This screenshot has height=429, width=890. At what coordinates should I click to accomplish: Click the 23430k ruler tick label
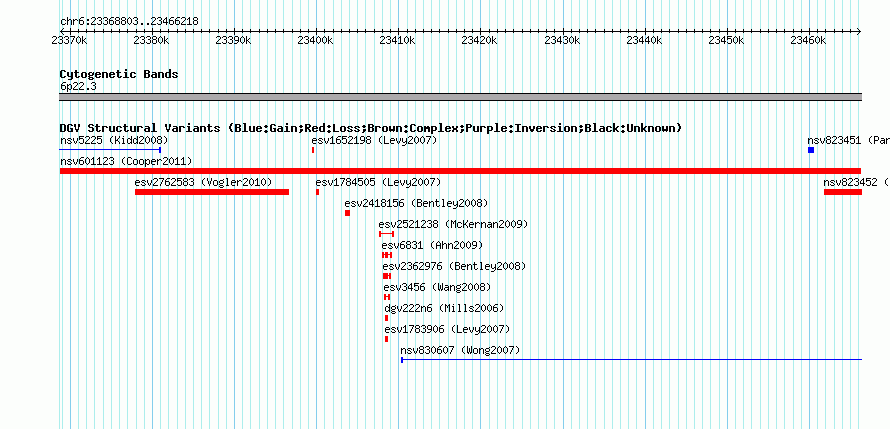tap(562, 41)
